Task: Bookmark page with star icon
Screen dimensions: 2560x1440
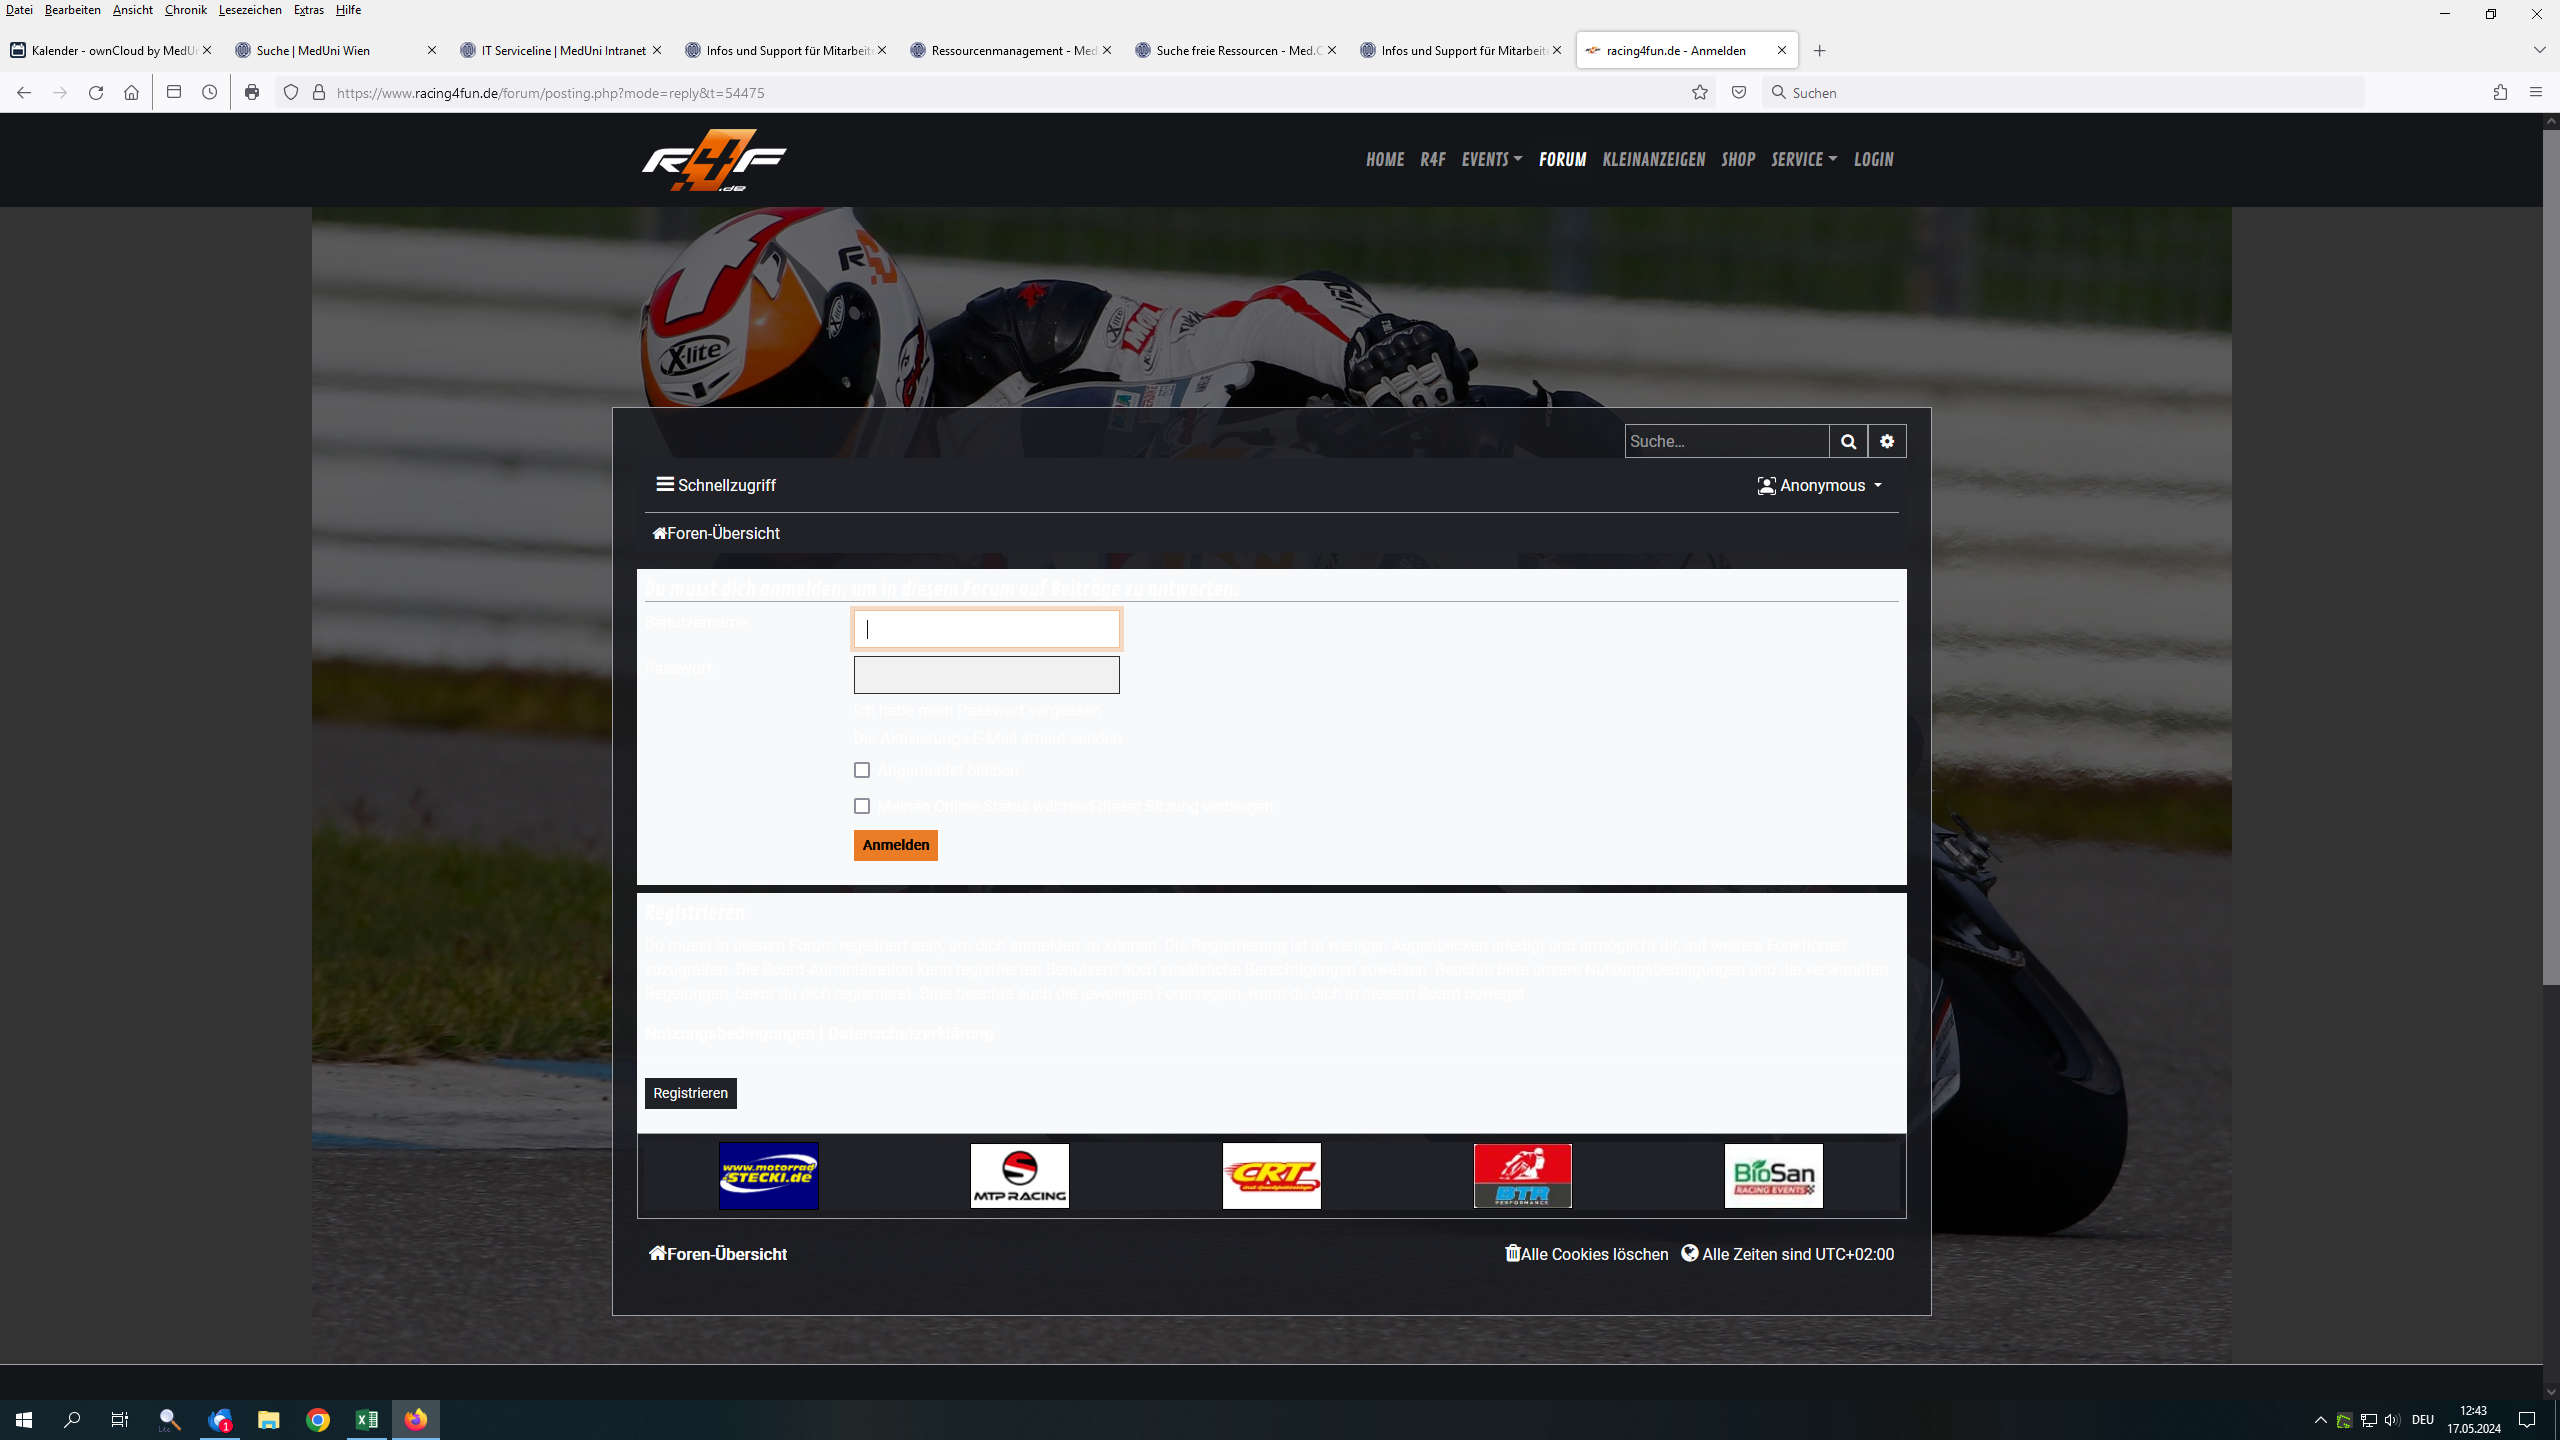Action: (1700, 93)
